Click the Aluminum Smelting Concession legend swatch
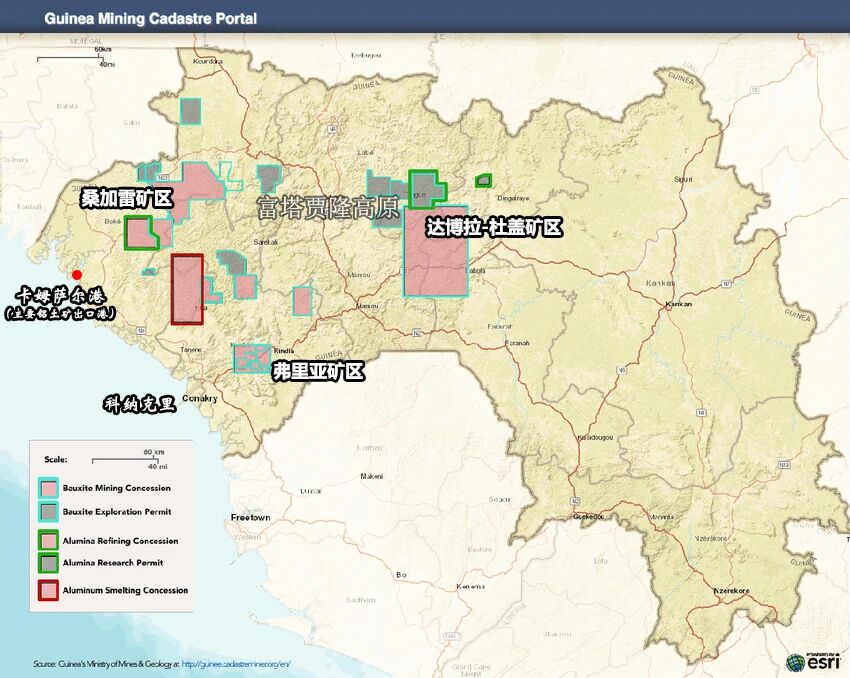 (48, 590)
